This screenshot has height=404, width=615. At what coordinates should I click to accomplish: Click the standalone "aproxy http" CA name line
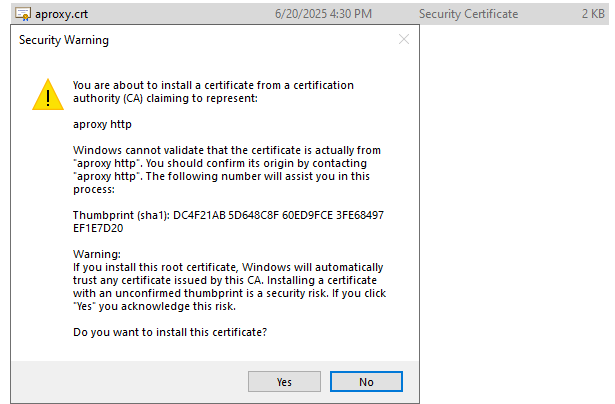(x=102, y=124)
